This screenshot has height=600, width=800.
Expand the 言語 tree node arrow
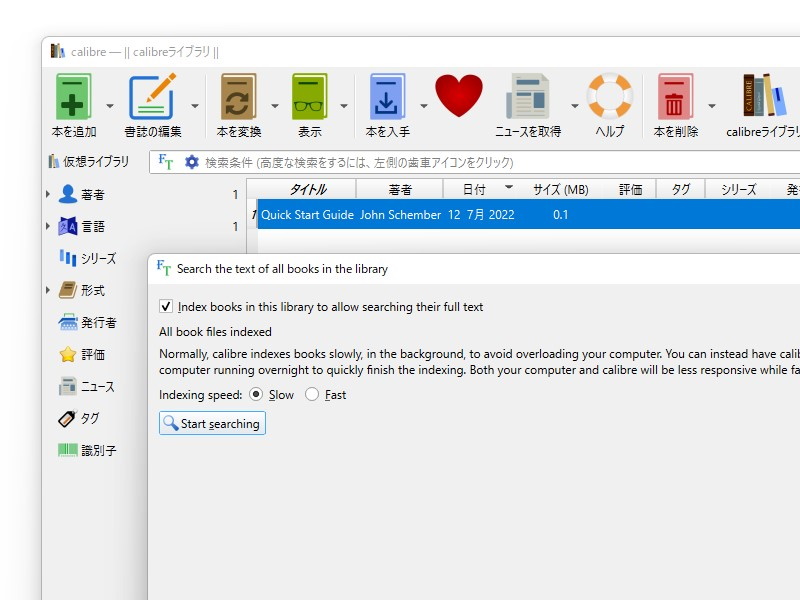tap(47, 226)
